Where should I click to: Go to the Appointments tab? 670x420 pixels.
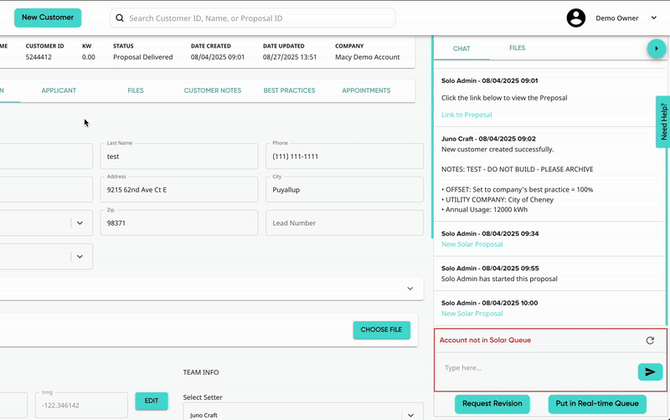pyautogui.click(x=366, y=90)
